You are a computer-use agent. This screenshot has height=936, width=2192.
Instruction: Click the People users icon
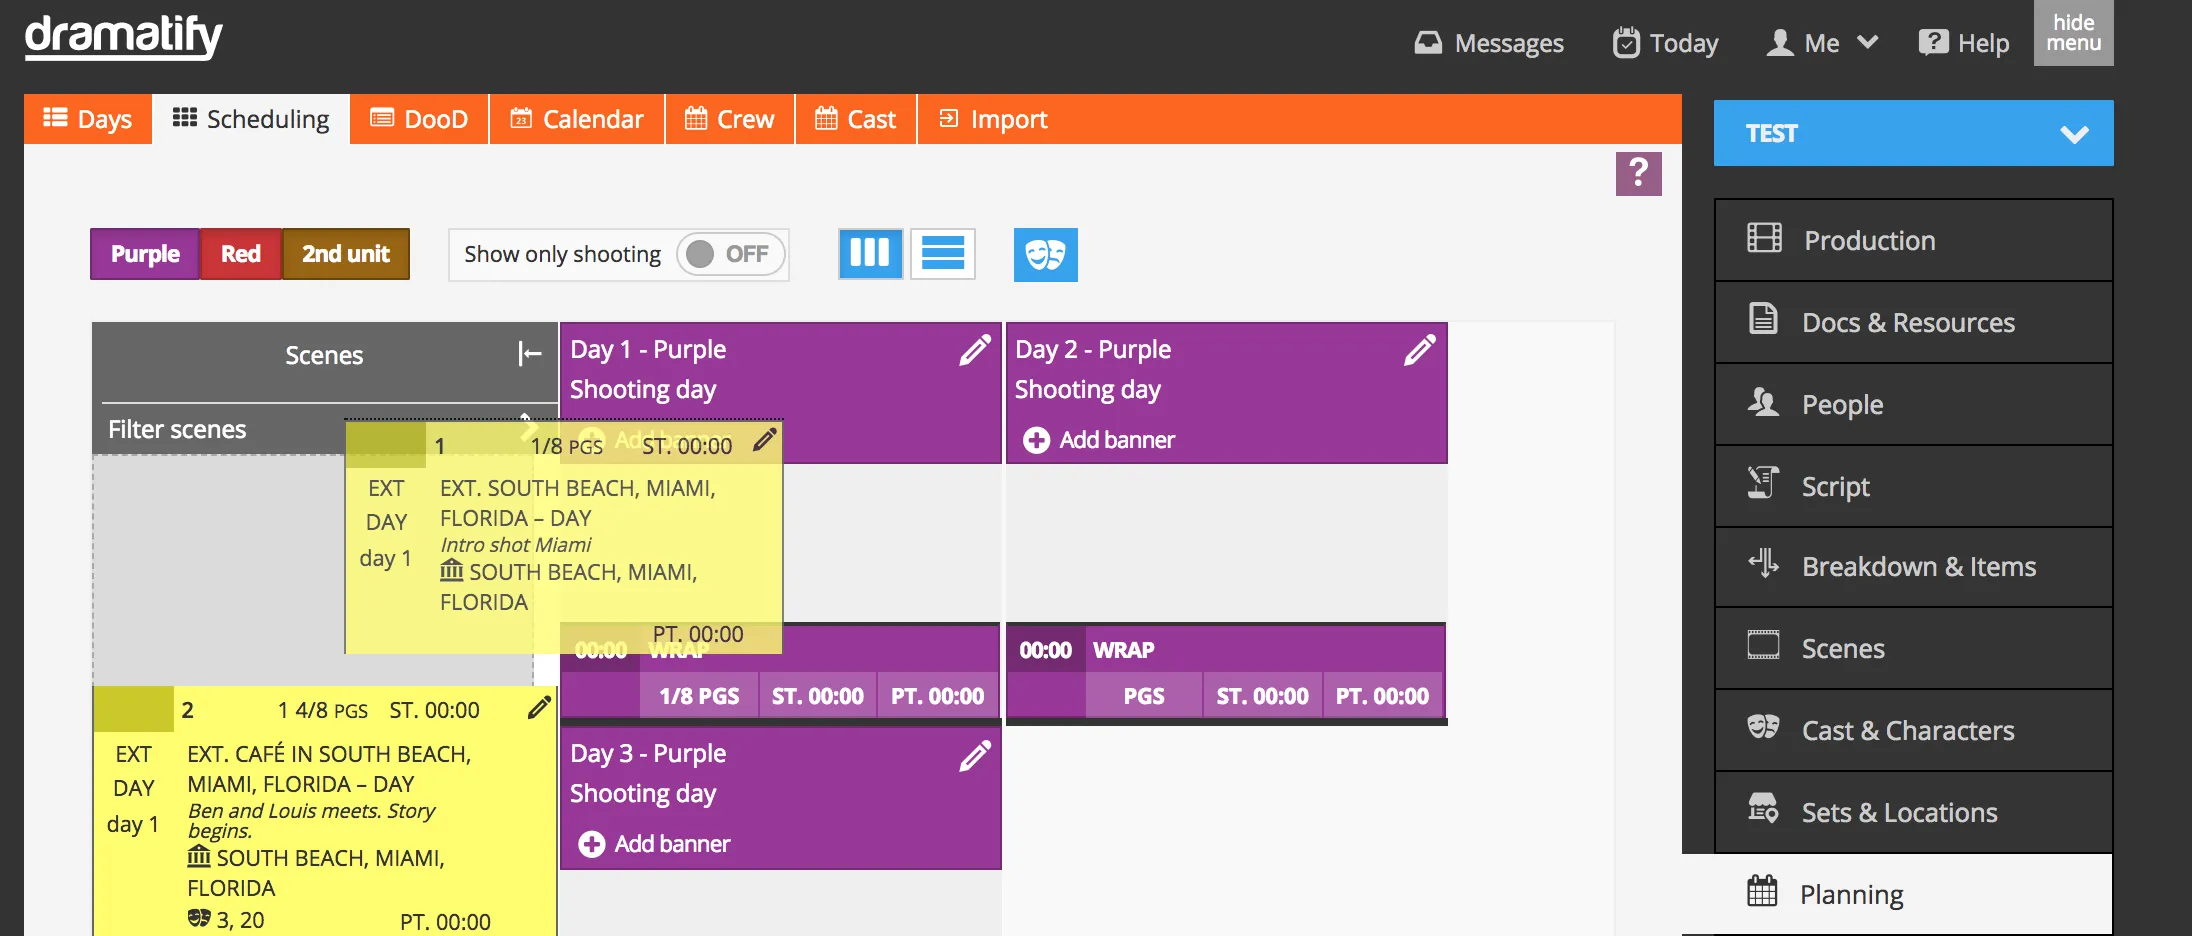1763,402
